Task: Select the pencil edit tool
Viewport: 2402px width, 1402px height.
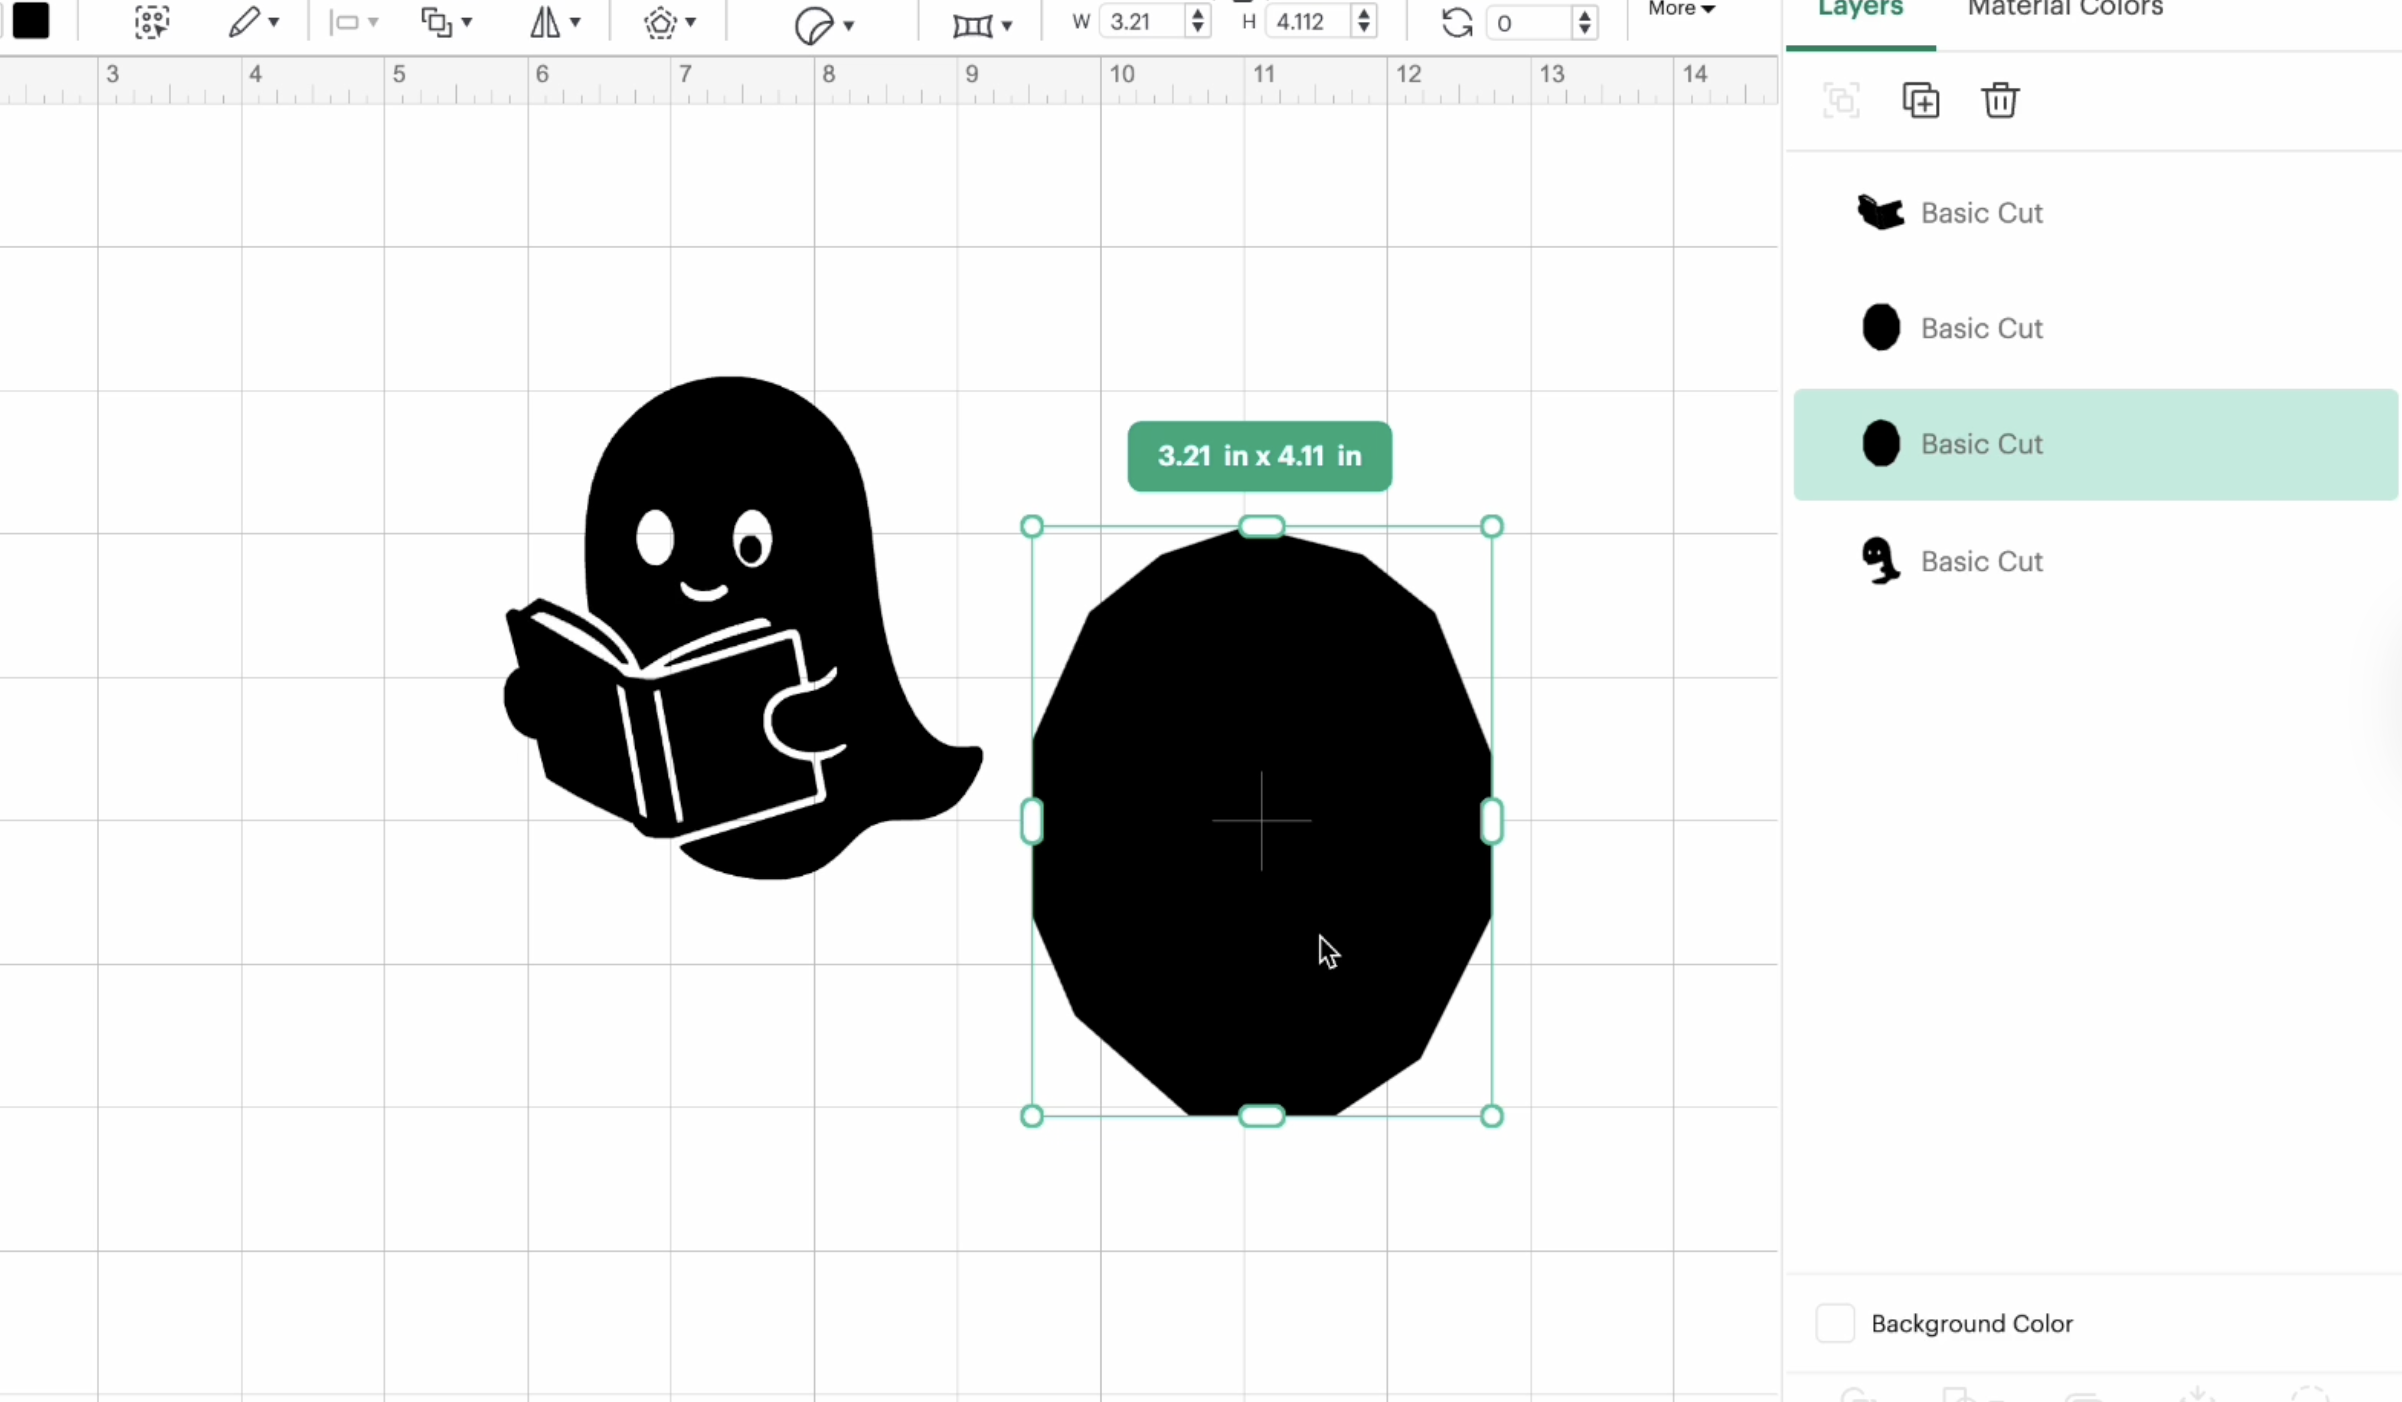Action: 246,22
